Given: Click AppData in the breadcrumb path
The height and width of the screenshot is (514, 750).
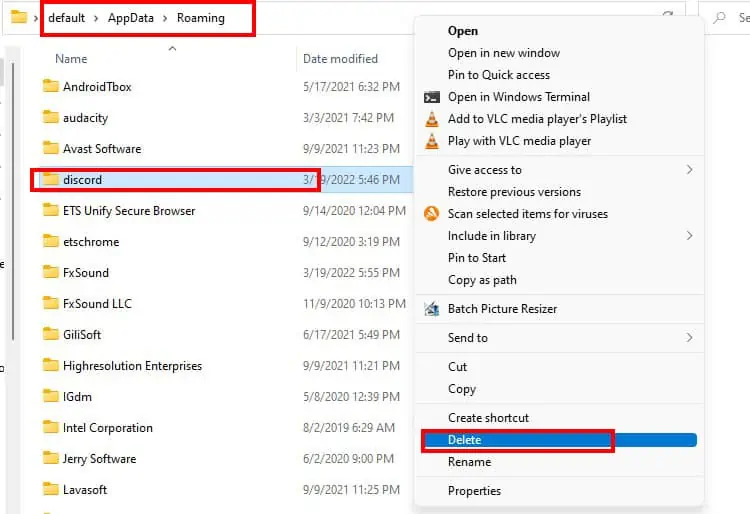Looking at the screenshot, I should [131, 18].
